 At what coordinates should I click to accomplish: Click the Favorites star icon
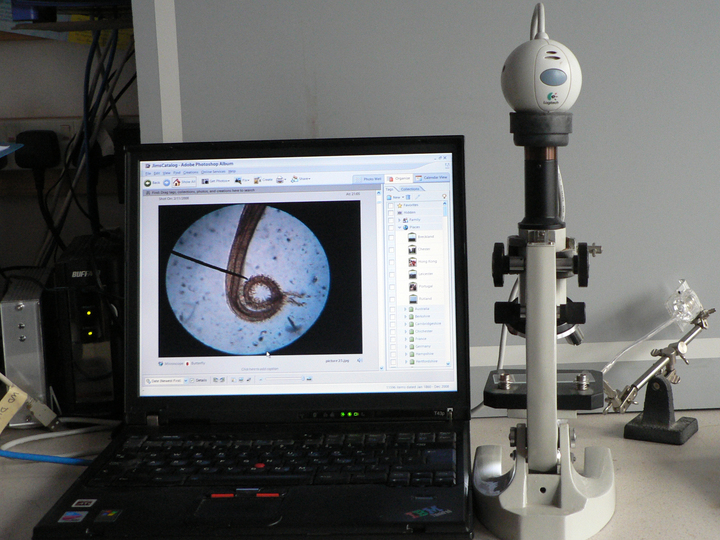point(399,205)
